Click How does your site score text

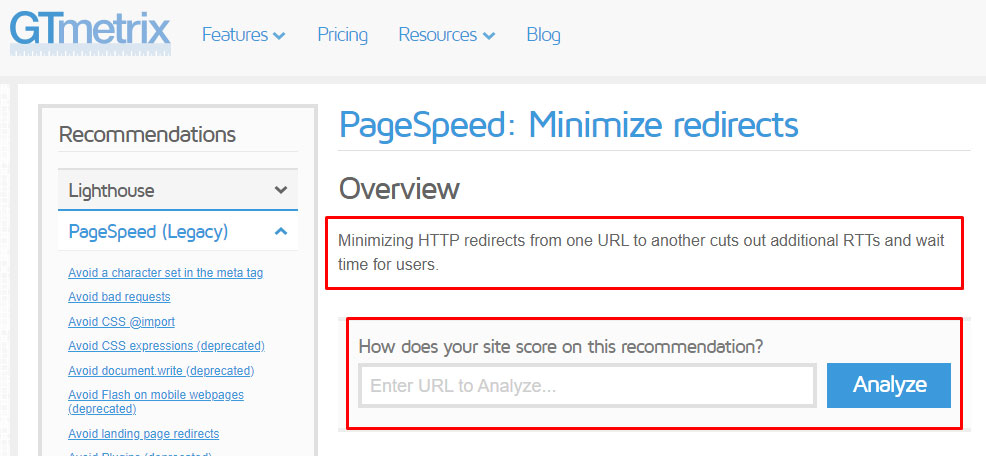pyautogui.click(x=561, y=347)
